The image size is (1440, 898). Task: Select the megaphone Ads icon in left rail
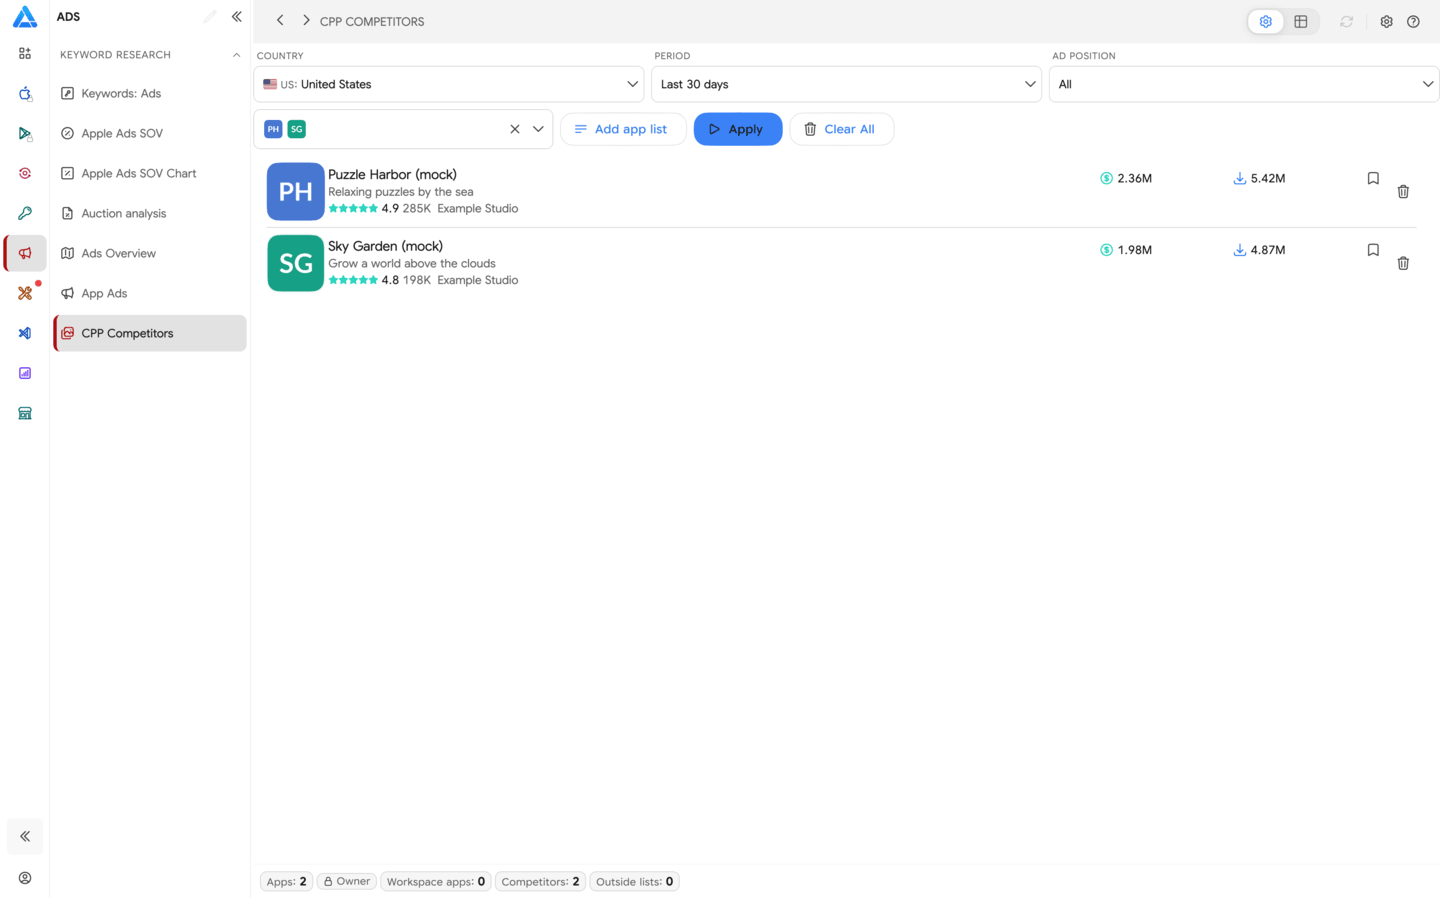(25, 253)
